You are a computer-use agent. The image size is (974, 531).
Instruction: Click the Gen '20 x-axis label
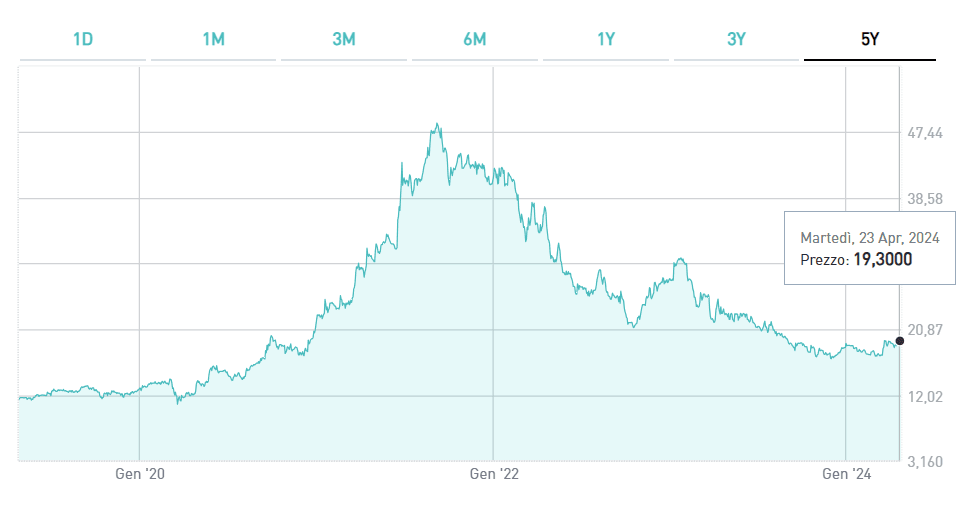click(139, 474)
